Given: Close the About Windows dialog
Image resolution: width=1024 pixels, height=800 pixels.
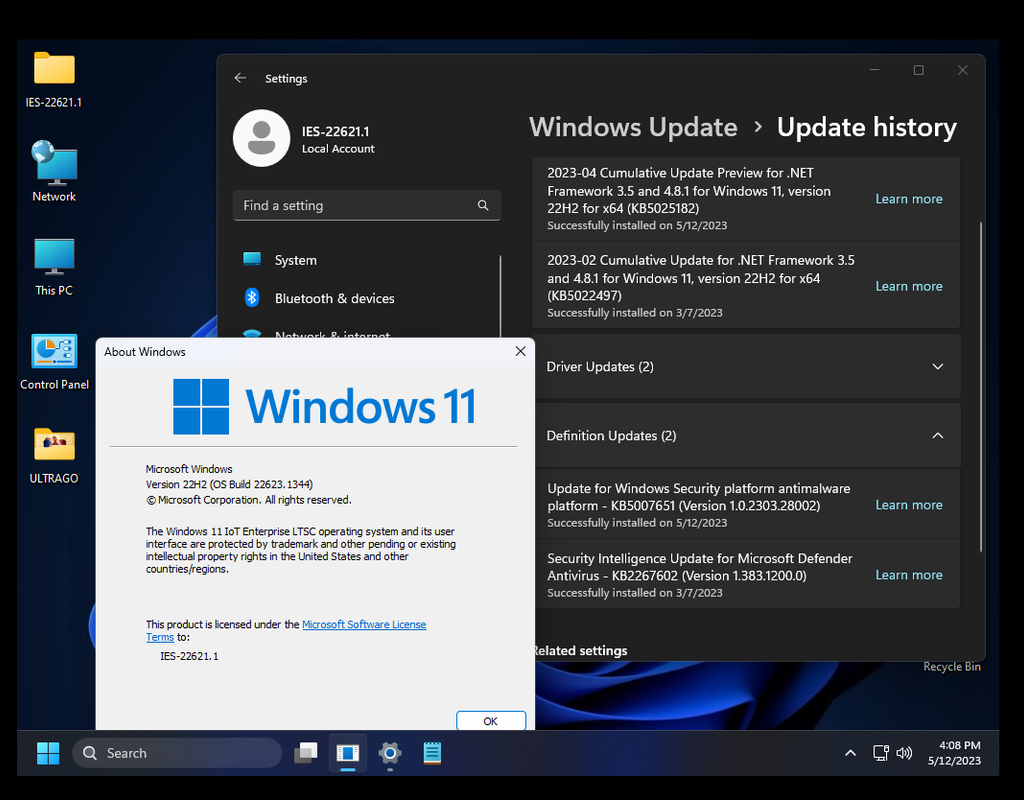Looking at the screenshot, I should point(520,351).
